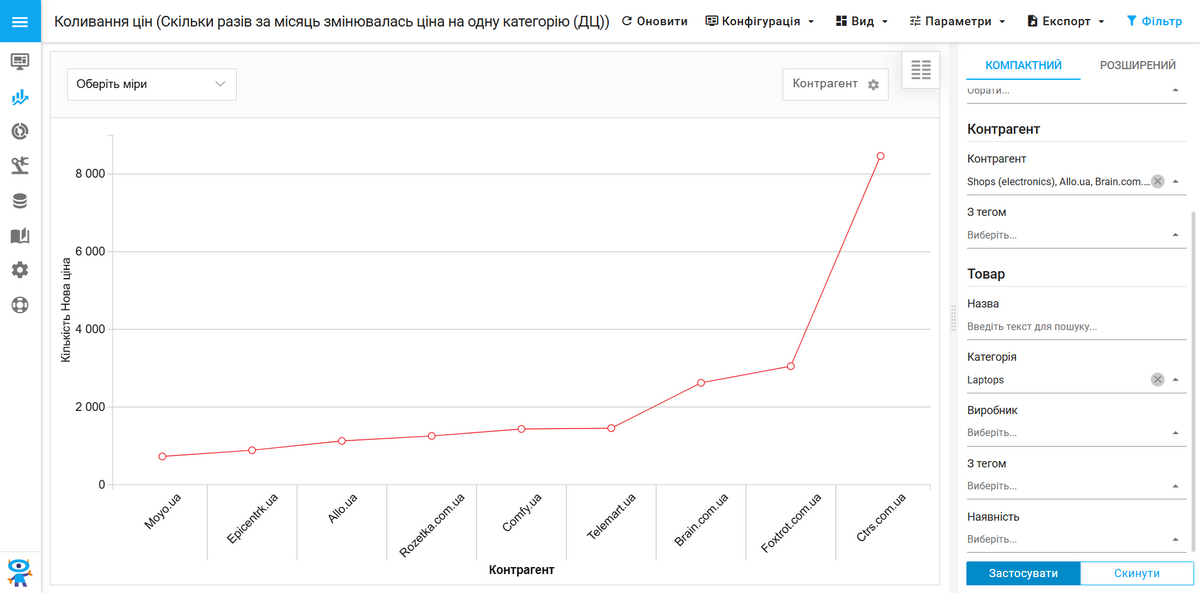Open the database stack icon in sidebar
This screenshot has width=1200, height=593.
coord(20,201)
